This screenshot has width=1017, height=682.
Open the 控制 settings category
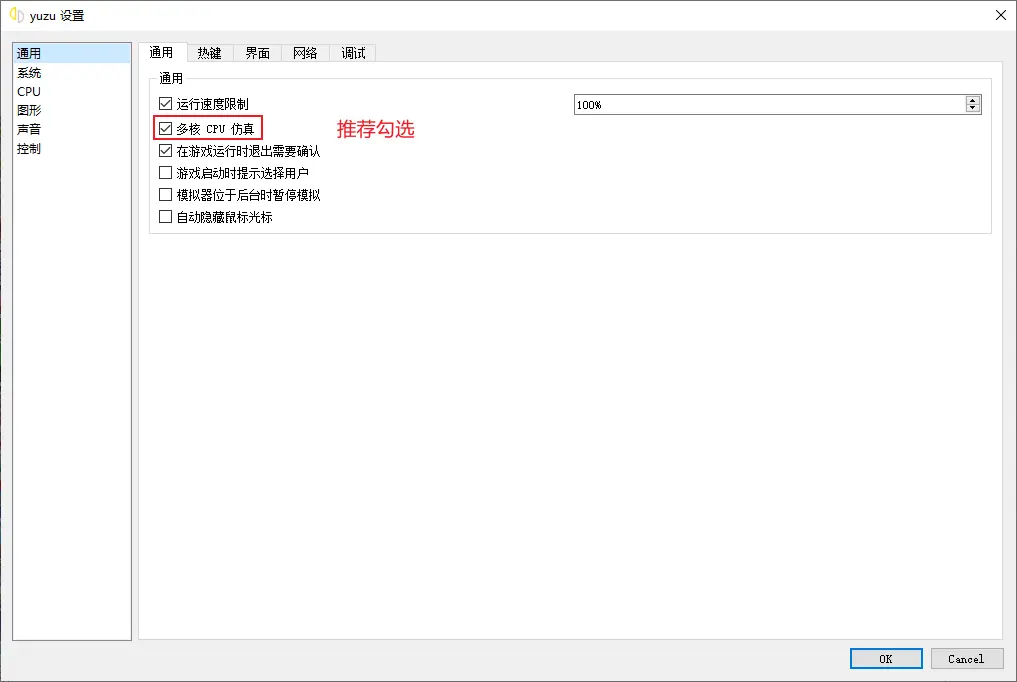click(x=28, y=148)
